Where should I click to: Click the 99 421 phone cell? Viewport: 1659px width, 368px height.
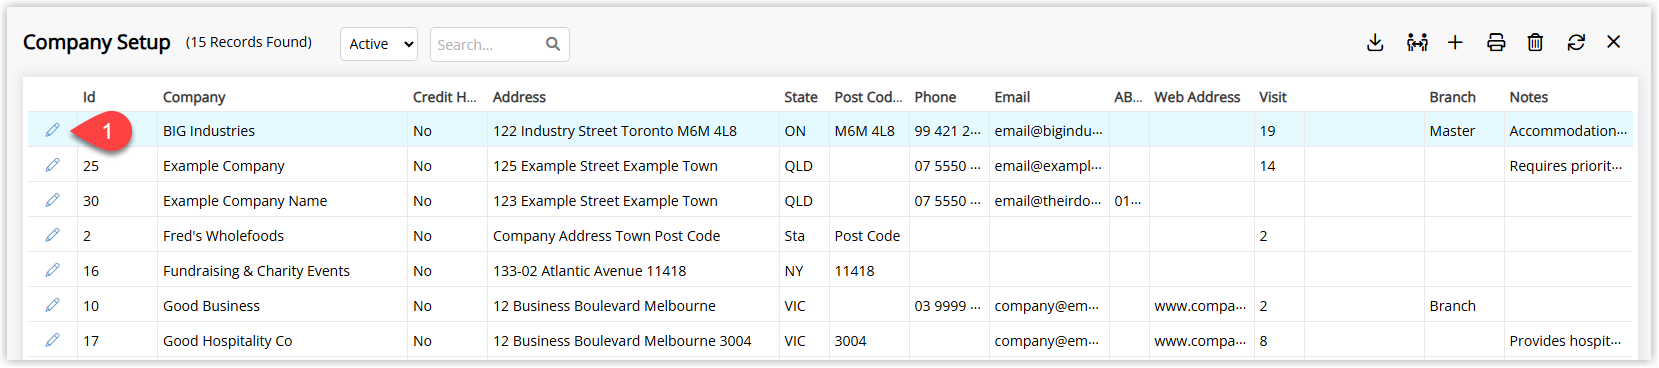pyautogui.click(x=948, y=131)
